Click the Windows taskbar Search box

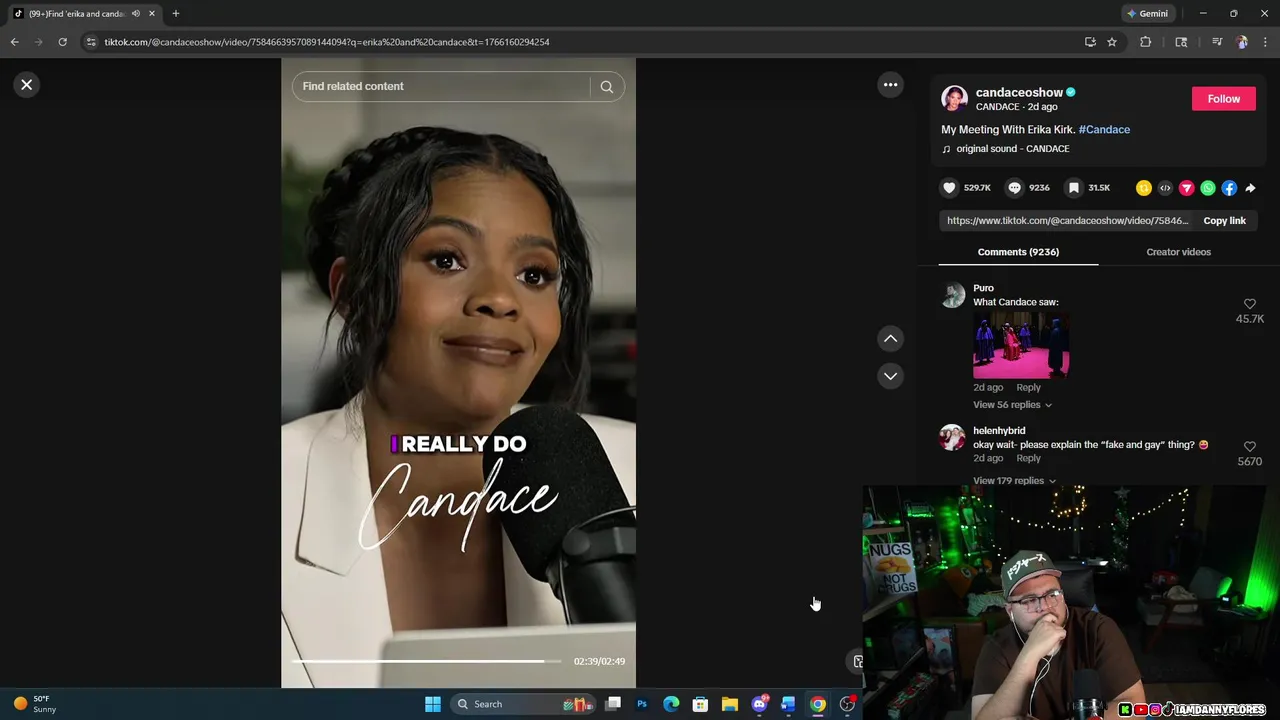525,704
